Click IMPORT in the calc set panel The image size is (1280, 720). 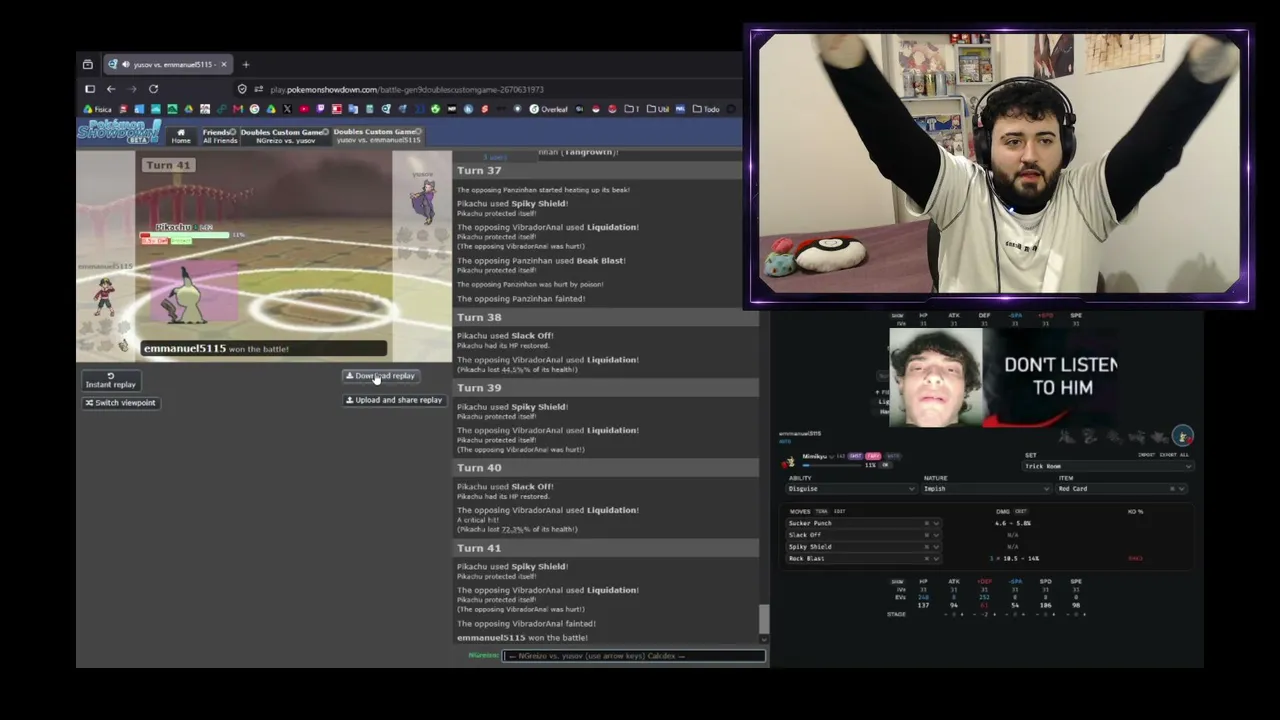1147,455
